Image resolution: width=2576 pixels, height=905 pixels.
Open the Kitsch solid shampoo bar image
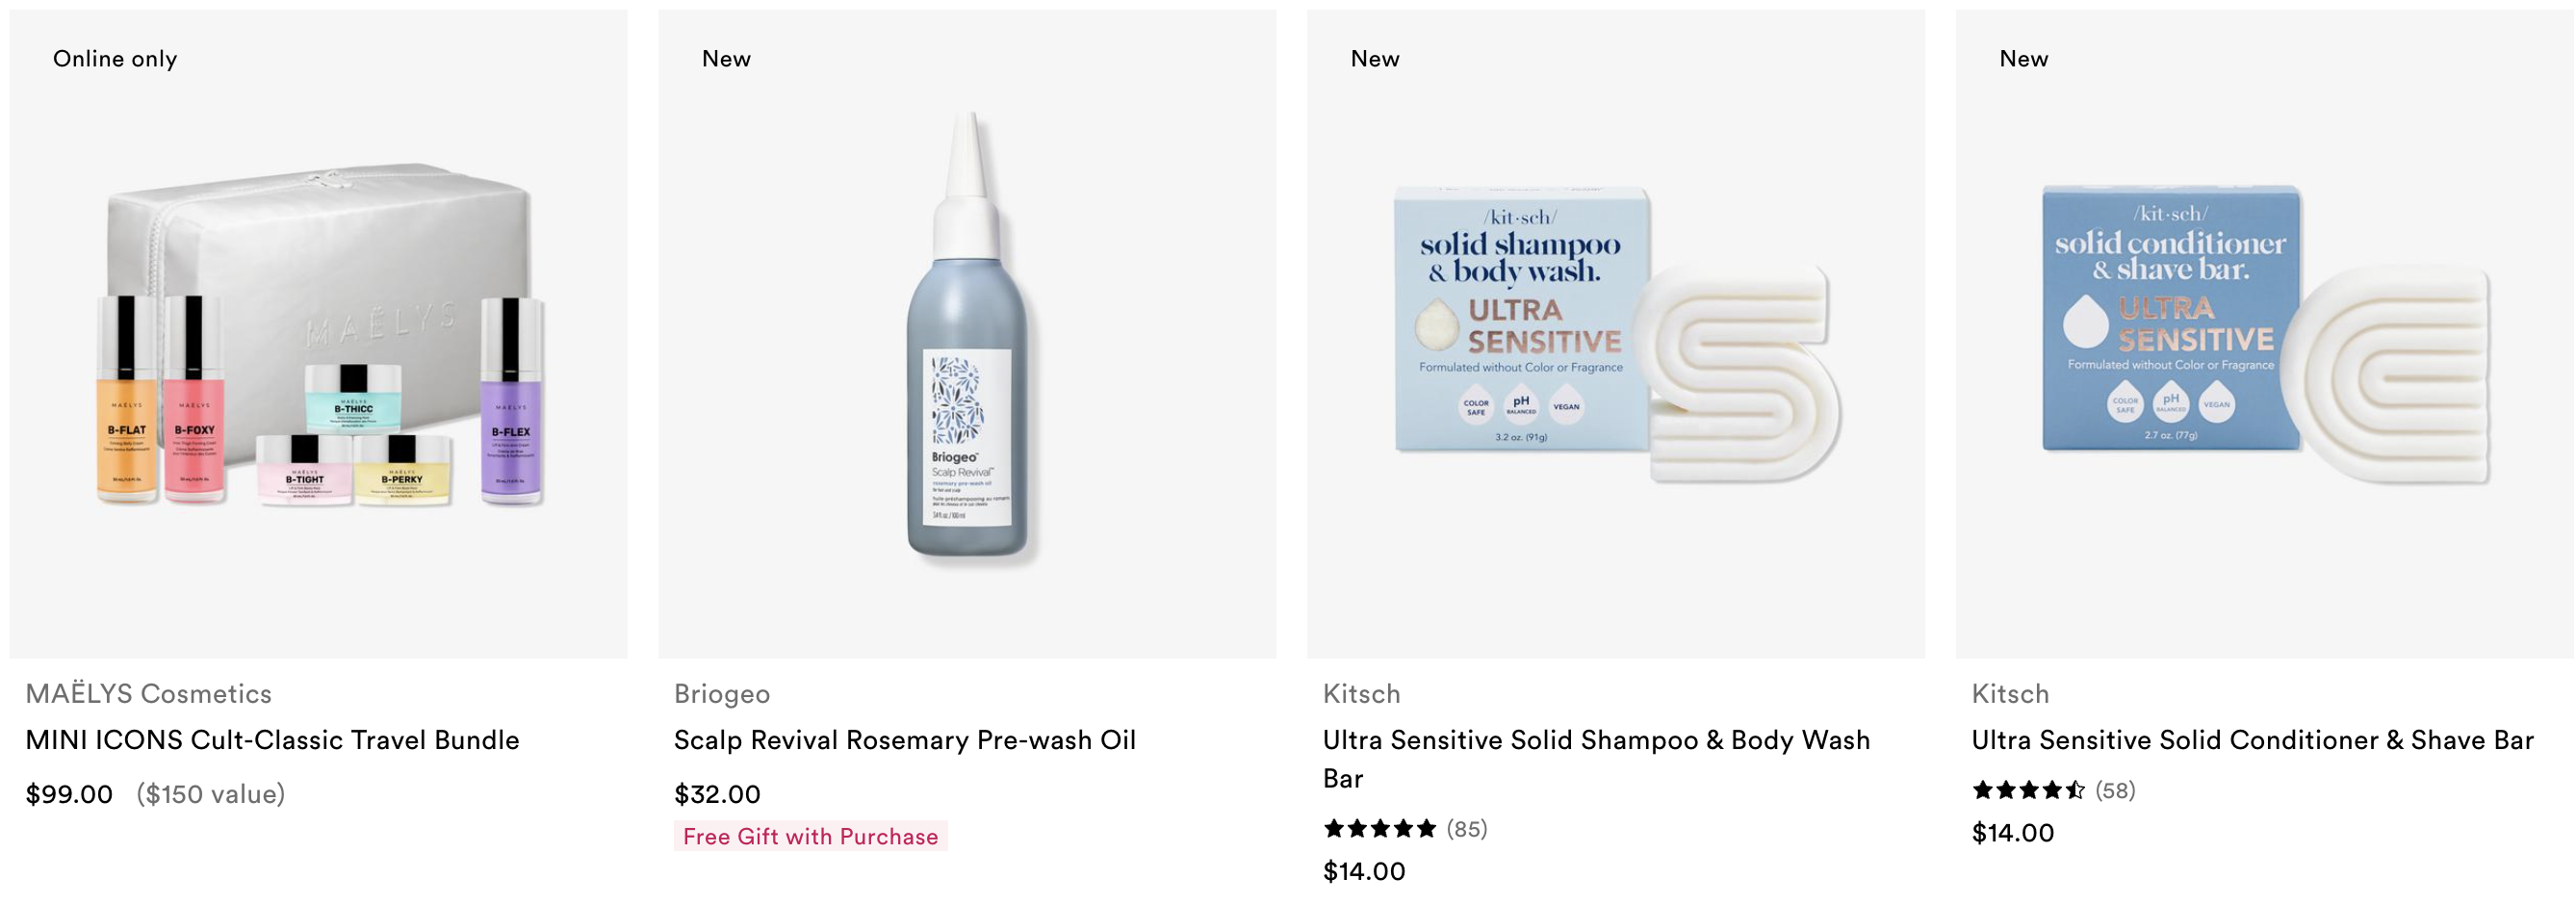click(x=1615, y=334)
